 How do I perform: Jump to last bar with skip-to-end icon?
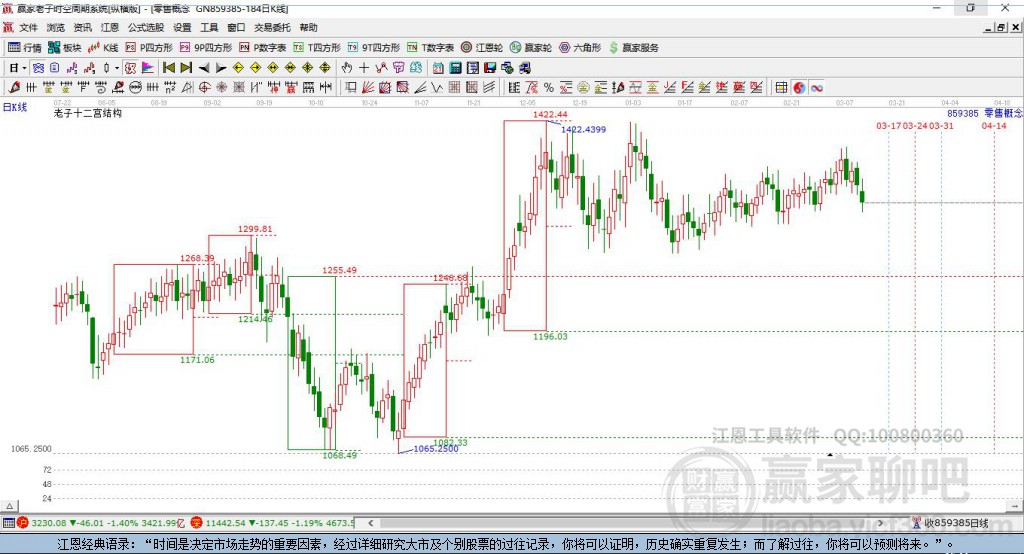pos(186,68)
